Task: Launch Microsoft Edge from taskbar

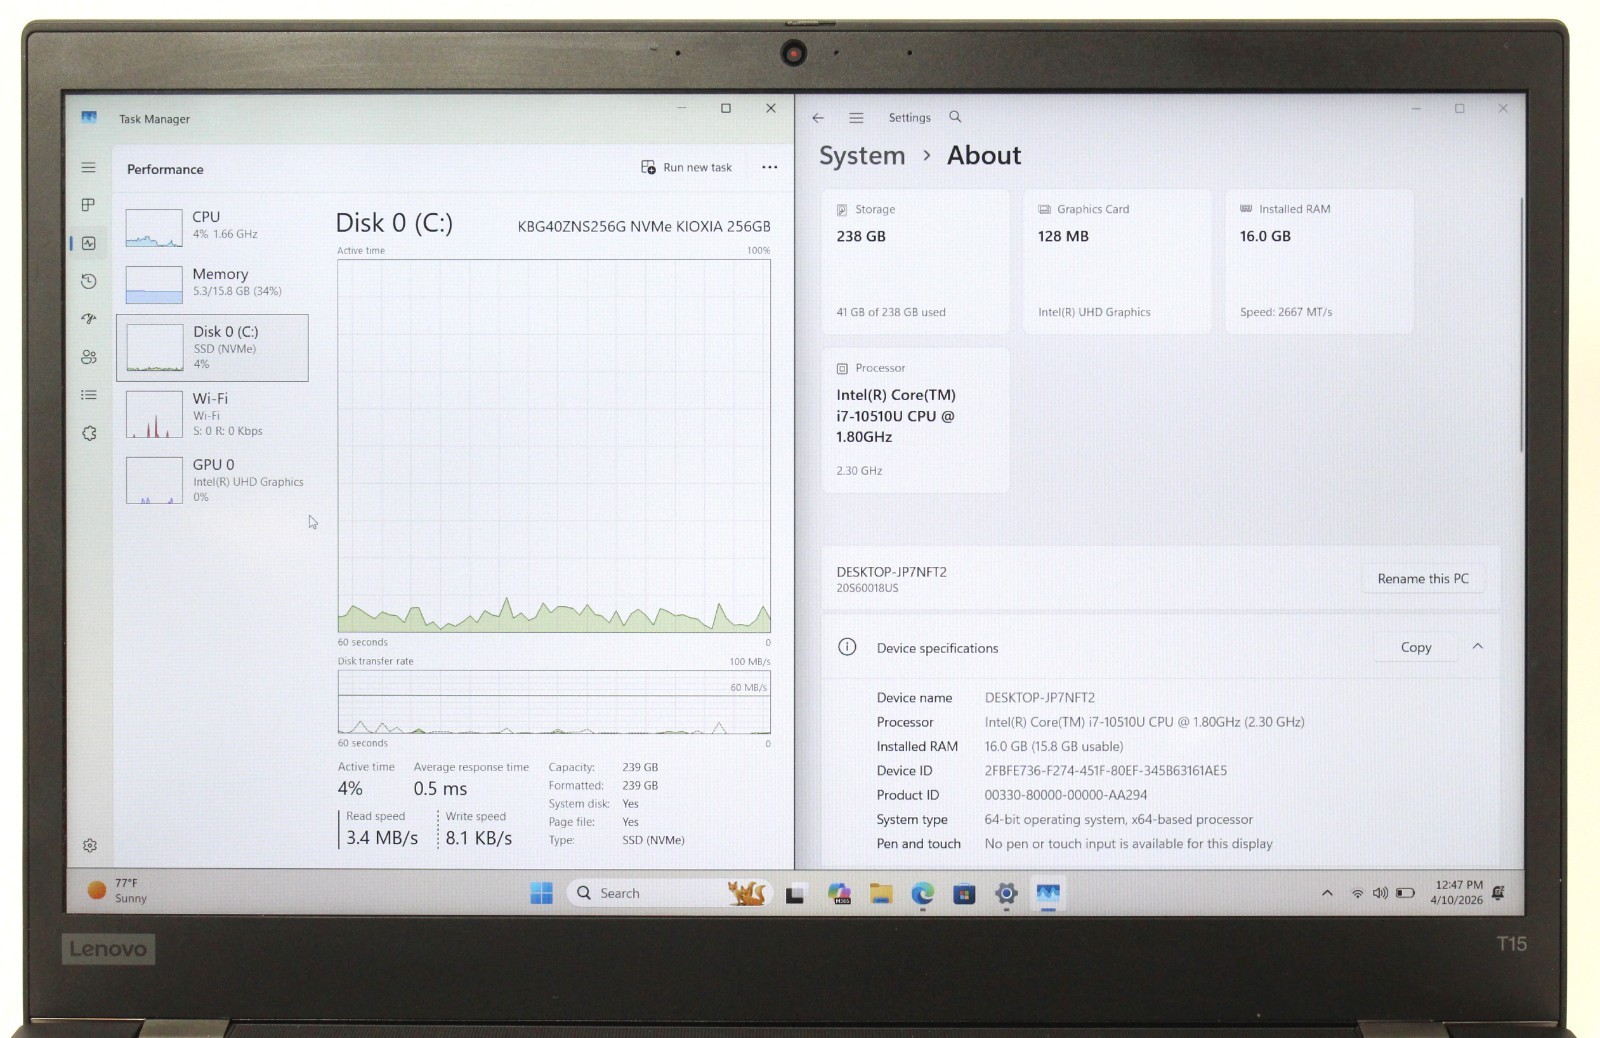Action: [922, 895]
